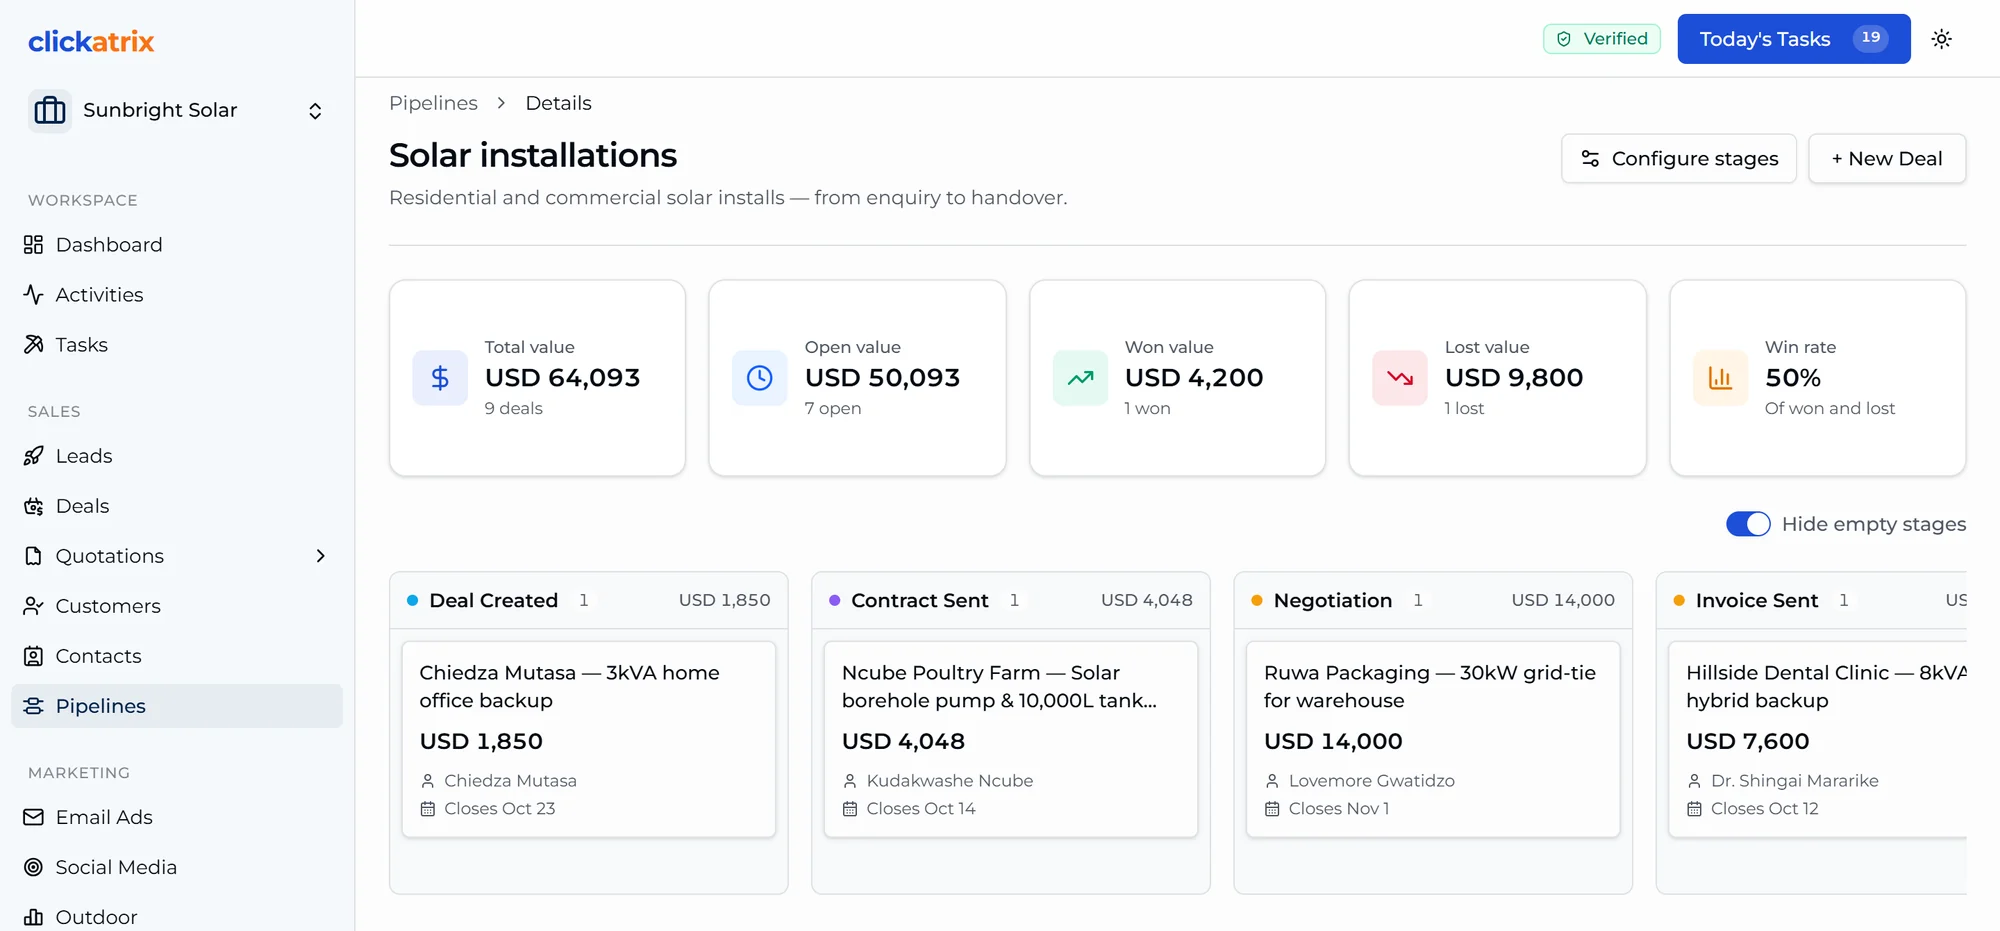This screenshot has width=2000, height=931.
Task: Click 'Closes Nov 1' date
Action: click(x=1339, y=808)
